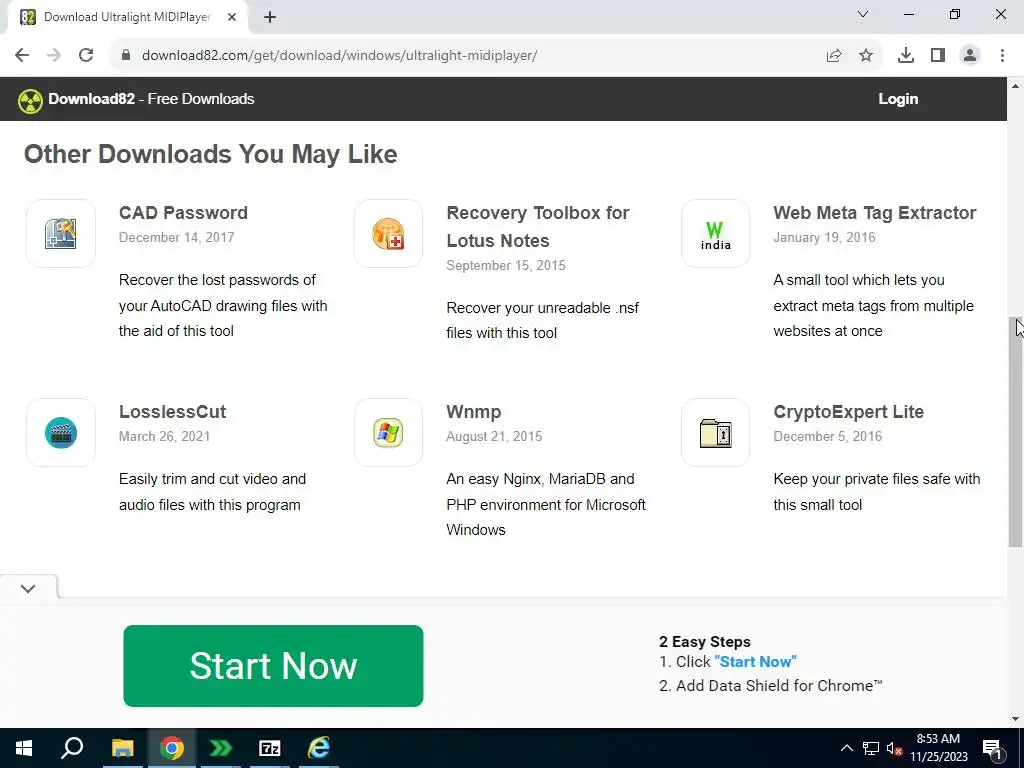
Task: Click the browser forward arrow
Action: pos(54,56)
